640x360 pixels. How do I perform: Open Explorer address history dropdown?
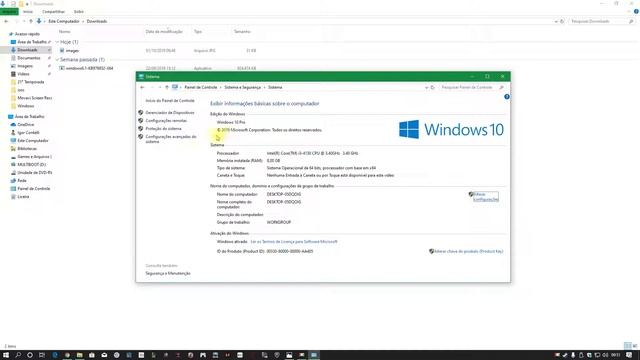[556, 21]
